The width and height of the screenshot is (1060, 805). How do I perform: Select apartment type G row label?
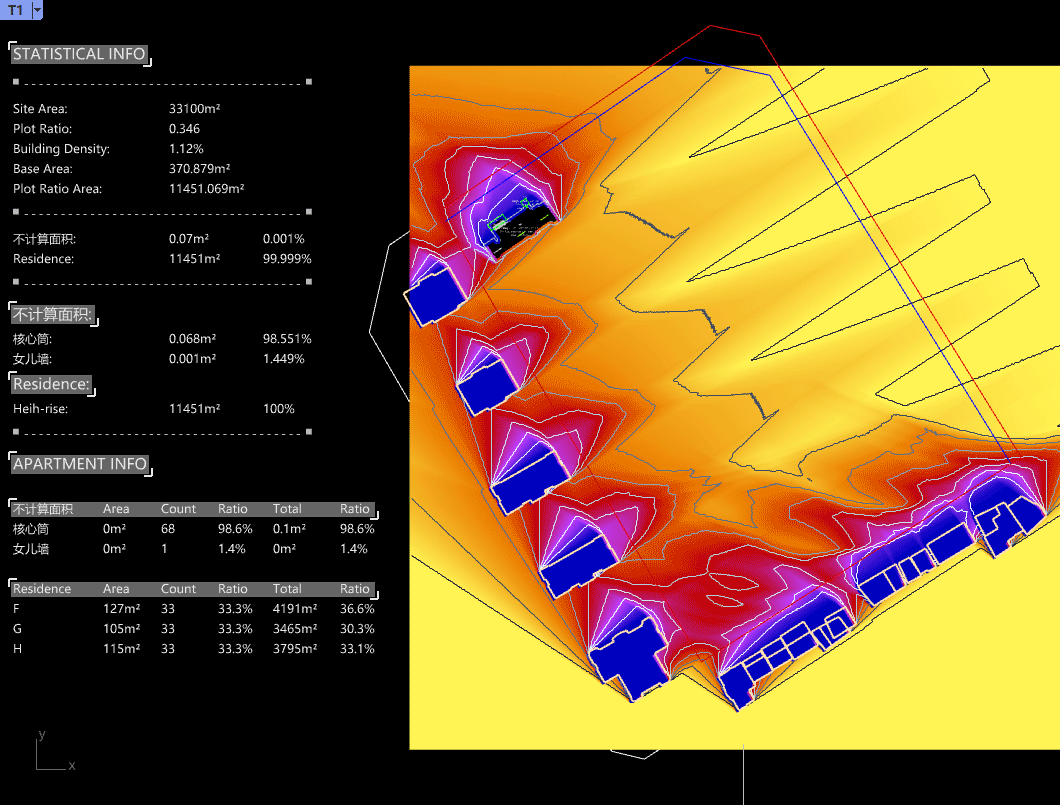17,629
